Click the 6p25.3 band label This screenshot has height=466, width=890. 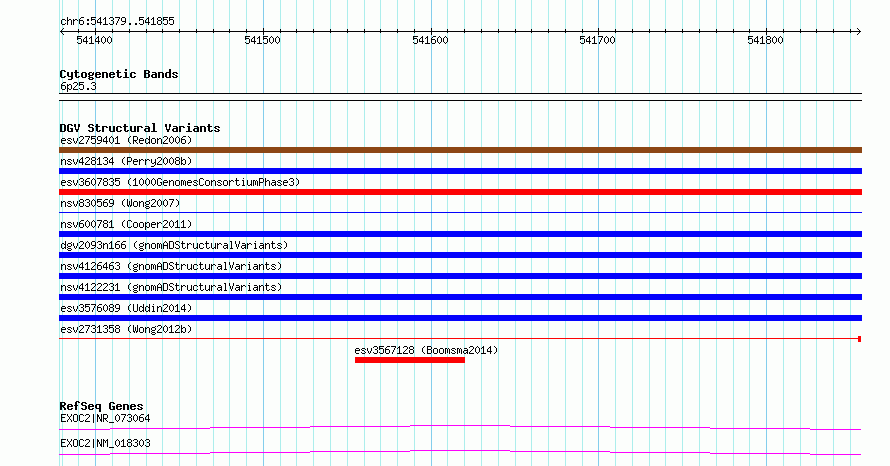pyautogui.click(x=78, y=86)
